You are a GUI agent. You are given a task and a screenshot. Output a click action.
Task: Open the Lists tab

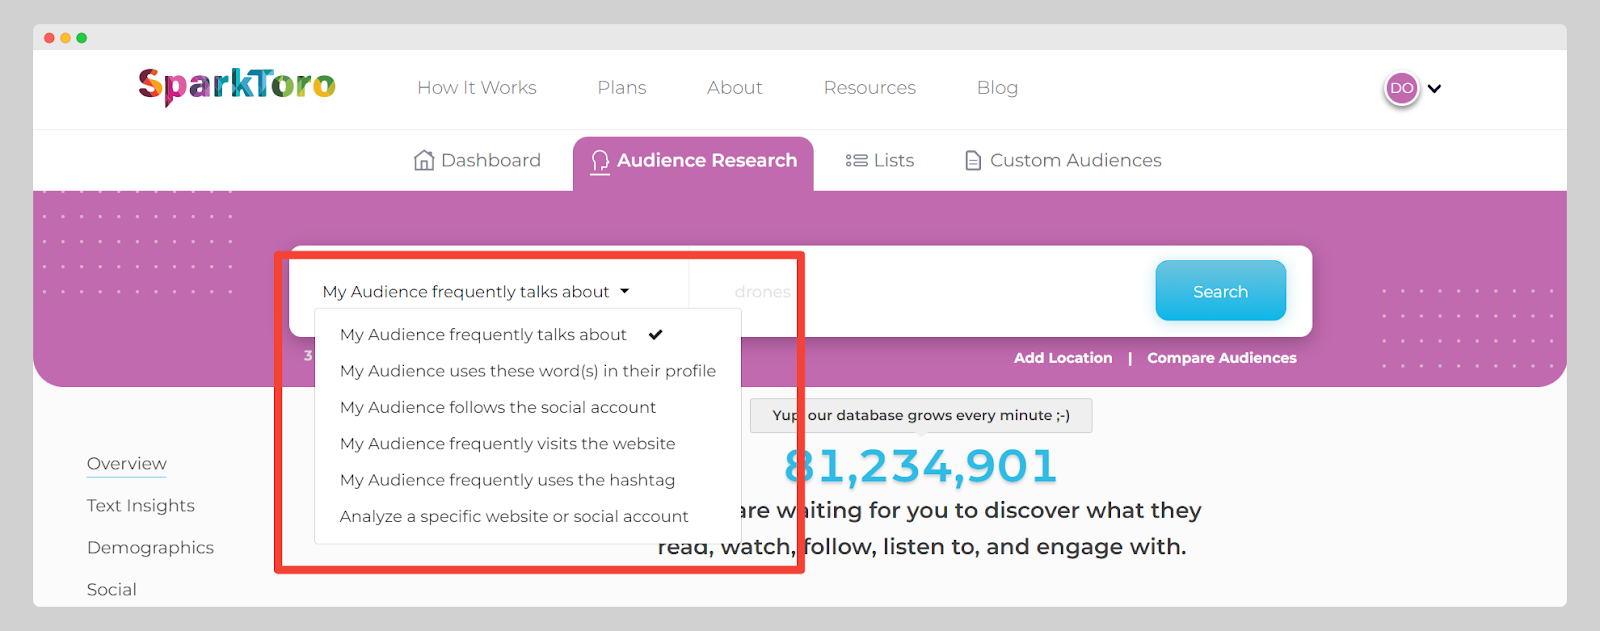coord(880,160)
